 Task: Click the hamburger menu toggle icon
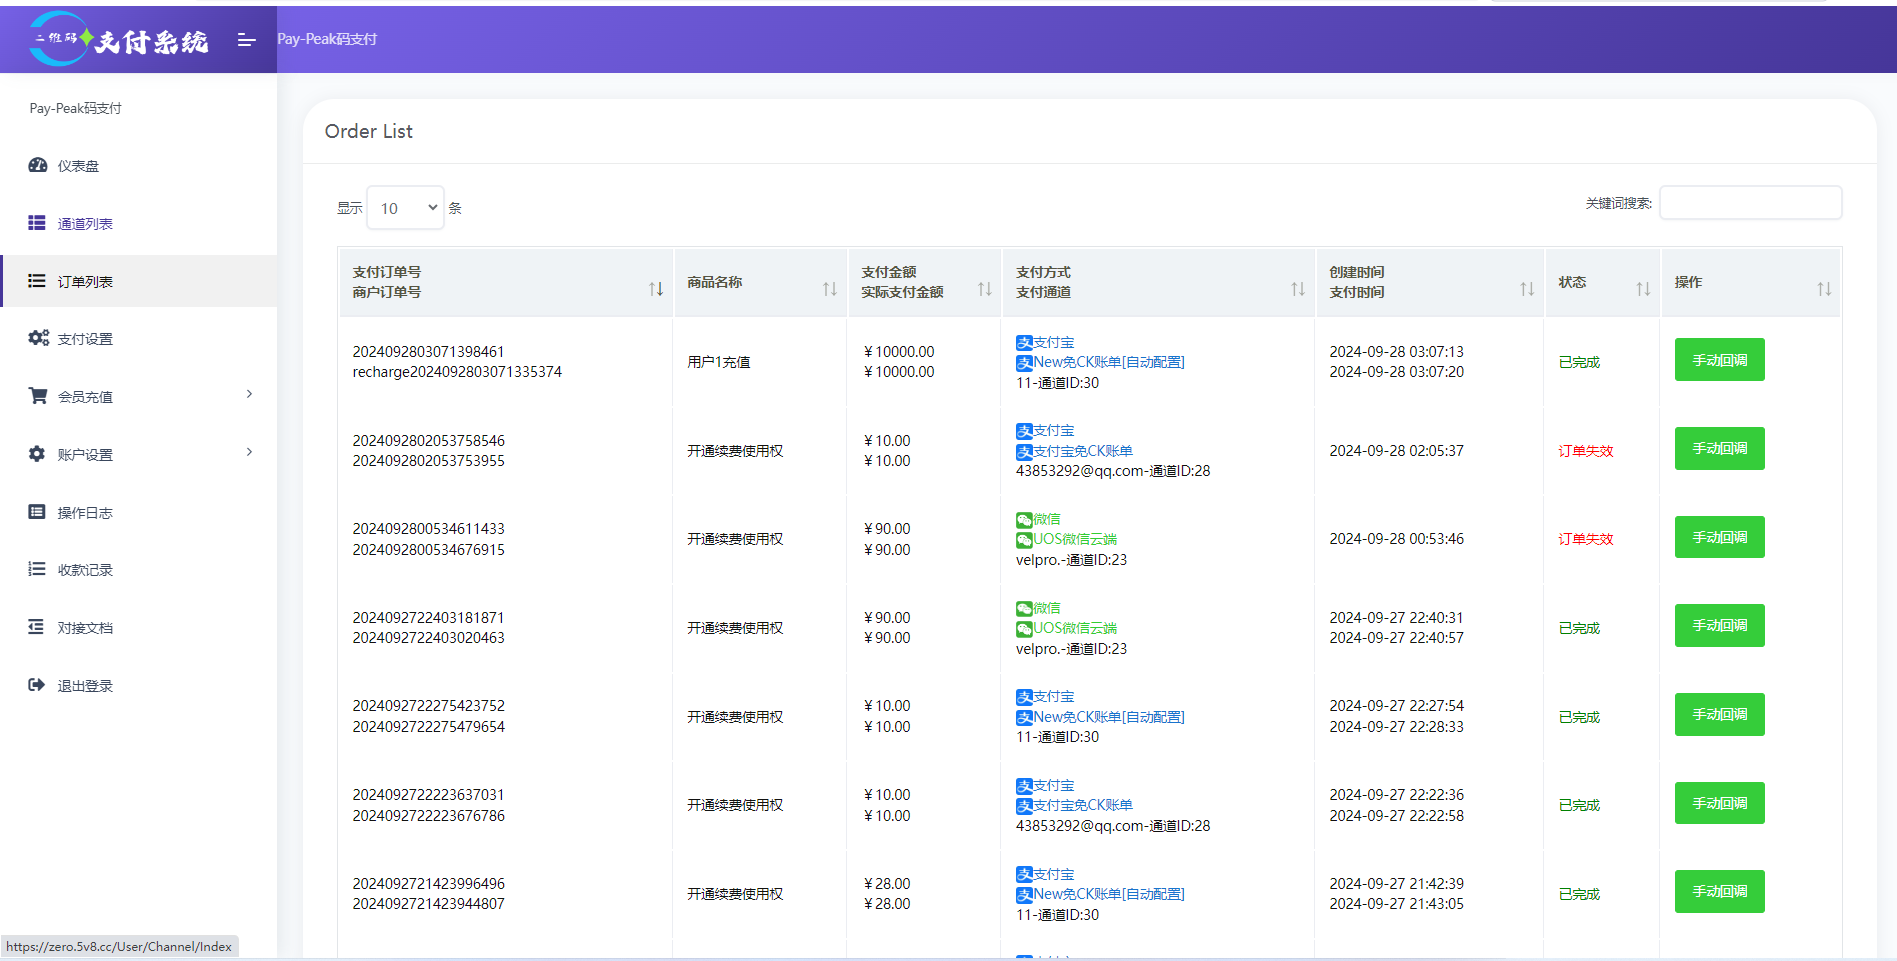pos(246,40)
